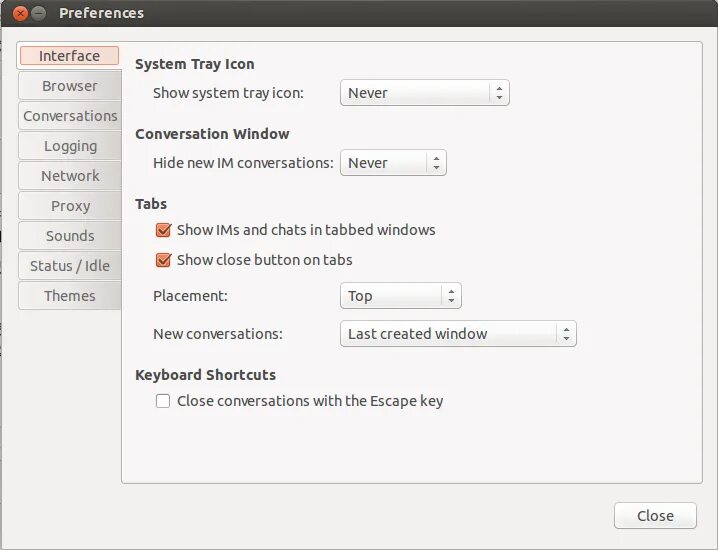
Task: Close the Preferences window via titlebar X
Action: point(20,13)
